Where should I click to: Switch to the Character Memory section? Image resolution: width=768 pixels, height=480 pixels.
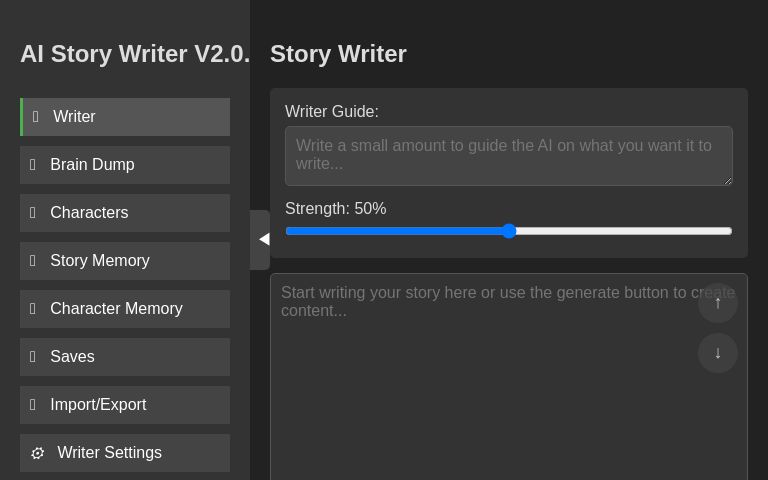[125, 309]
